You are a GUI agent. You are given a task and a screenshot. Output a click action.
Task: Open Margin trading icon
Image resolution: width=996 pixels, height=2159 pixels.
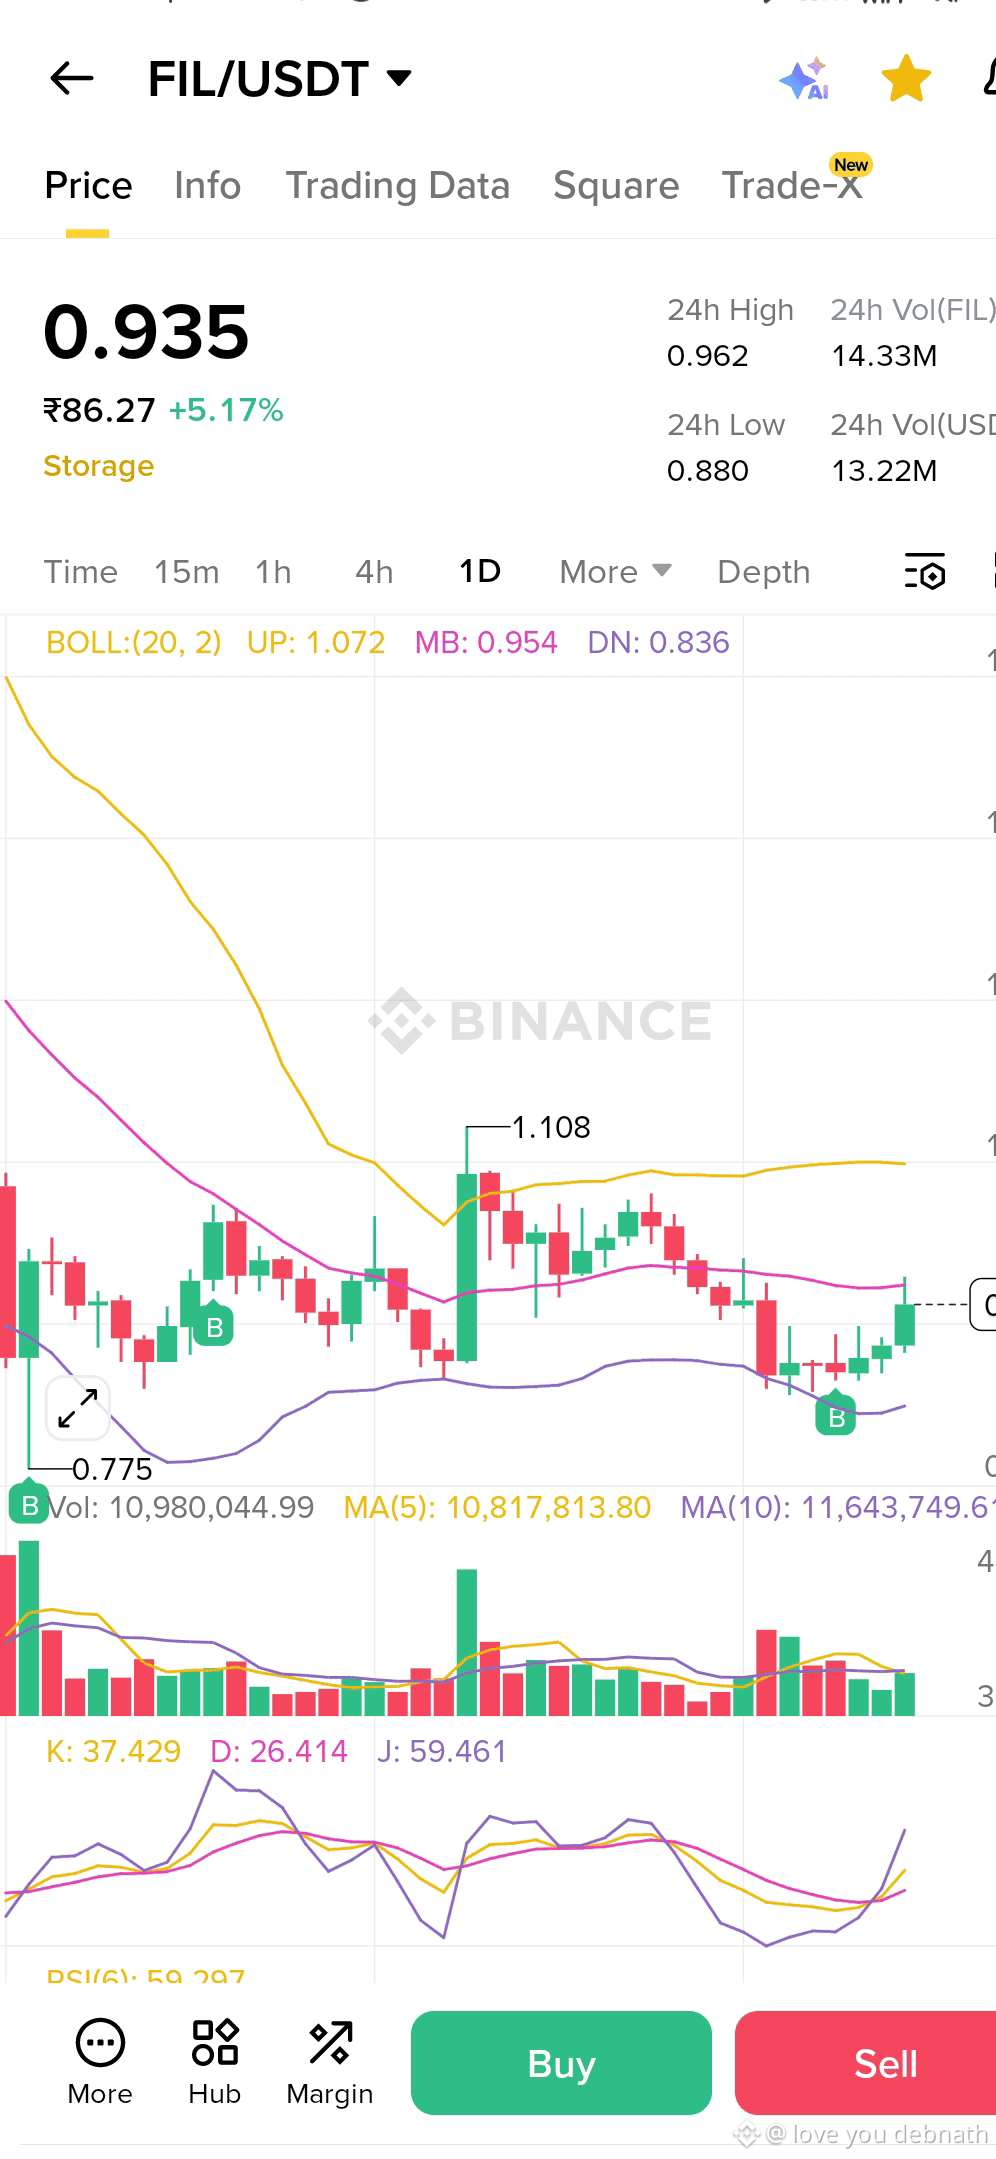329,2061
